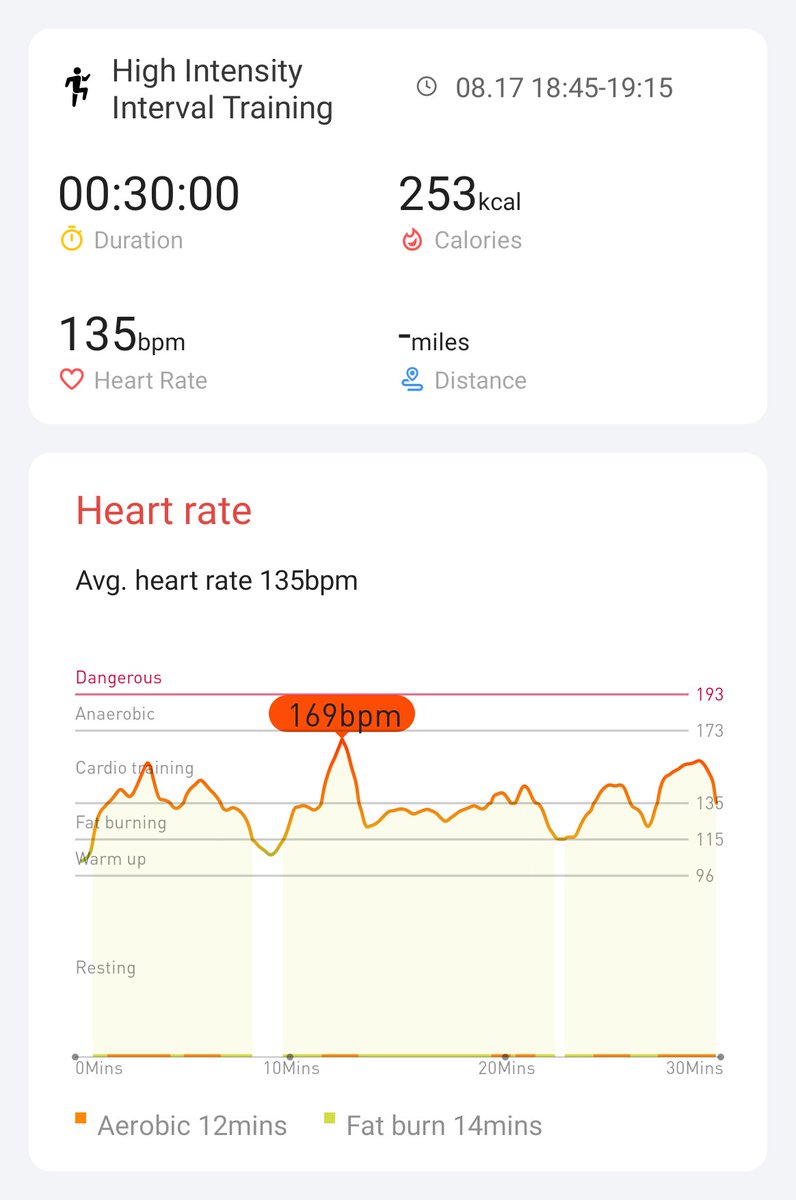Tap the clock icon beside workout time
The height and width of the screenshot is (1200, 796).
pyautogui.click(x=427, y=87)
